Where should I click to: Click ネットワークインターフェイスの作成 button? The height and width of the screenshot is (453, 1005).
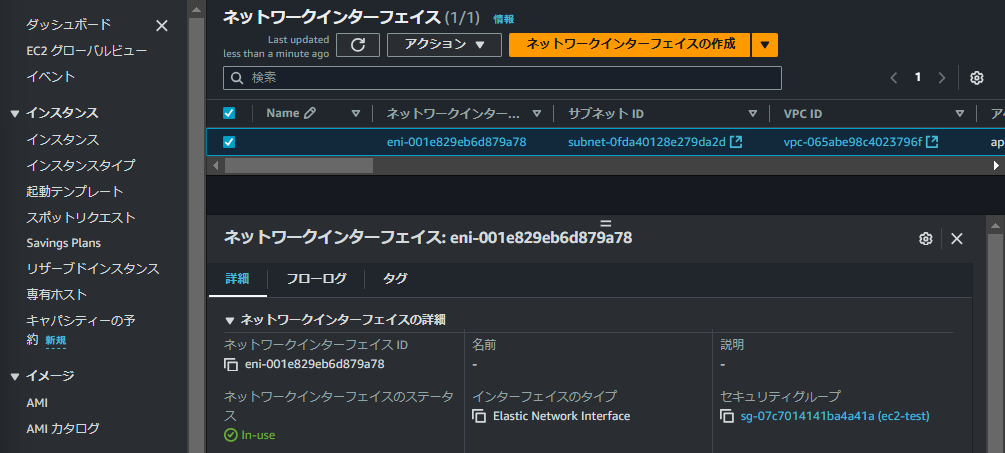point(629,45)
